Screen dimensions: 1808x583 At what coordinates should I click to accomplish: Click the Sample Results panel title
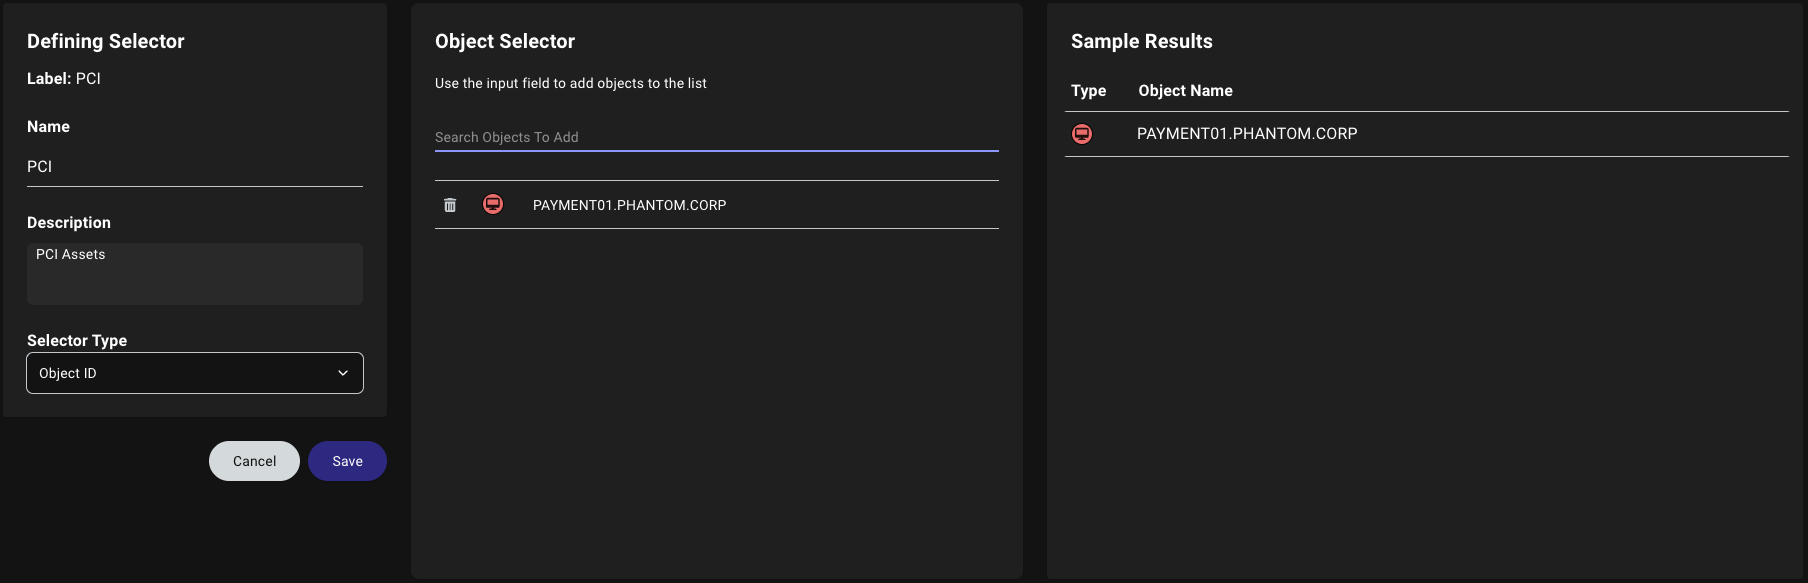coord(1141,41)
